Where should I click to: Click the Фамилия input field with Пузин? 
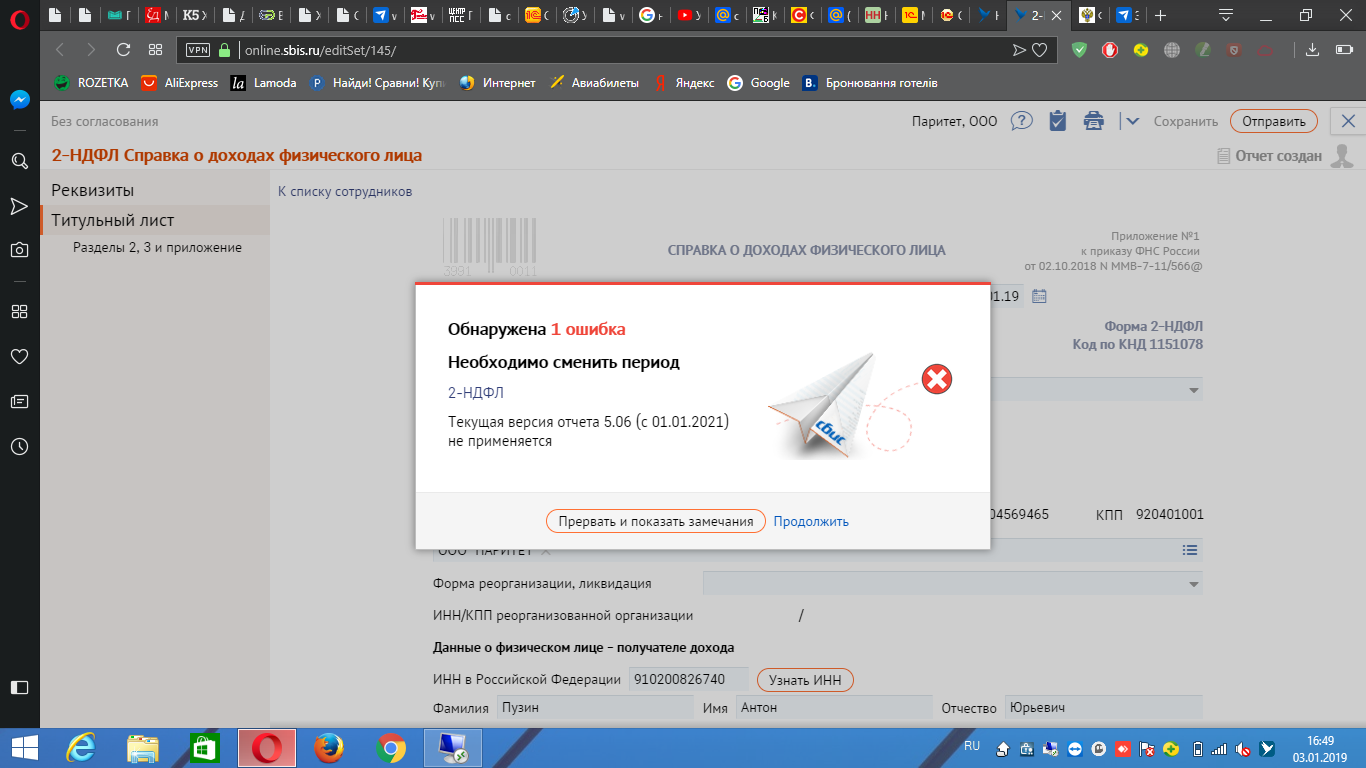(595, 708)
